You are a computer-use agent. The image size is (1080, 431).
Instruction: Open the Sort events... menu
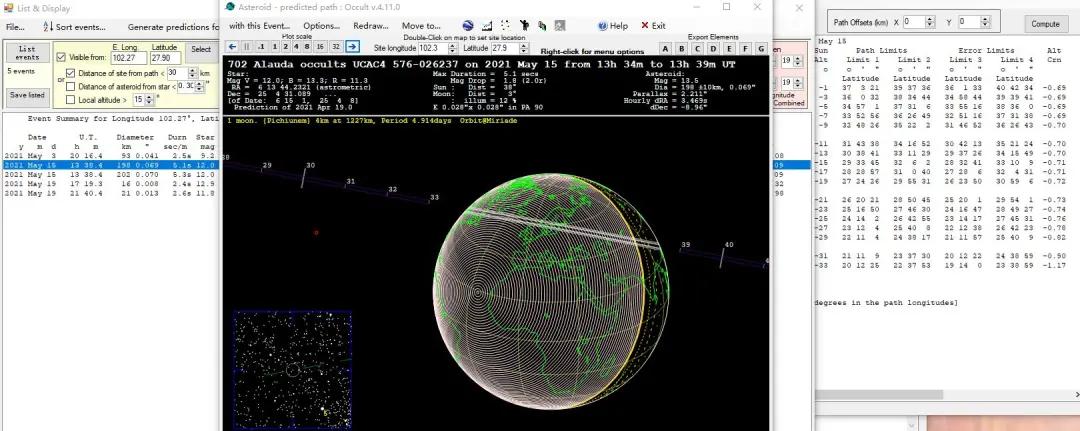[x=74, y=28]
